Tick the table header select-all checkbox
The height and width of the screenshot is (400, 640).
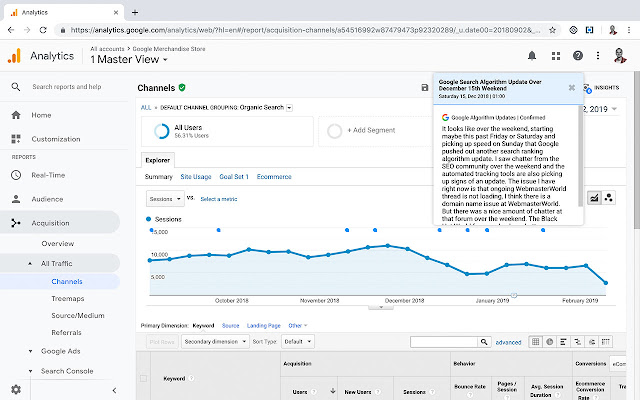[144, 379]
